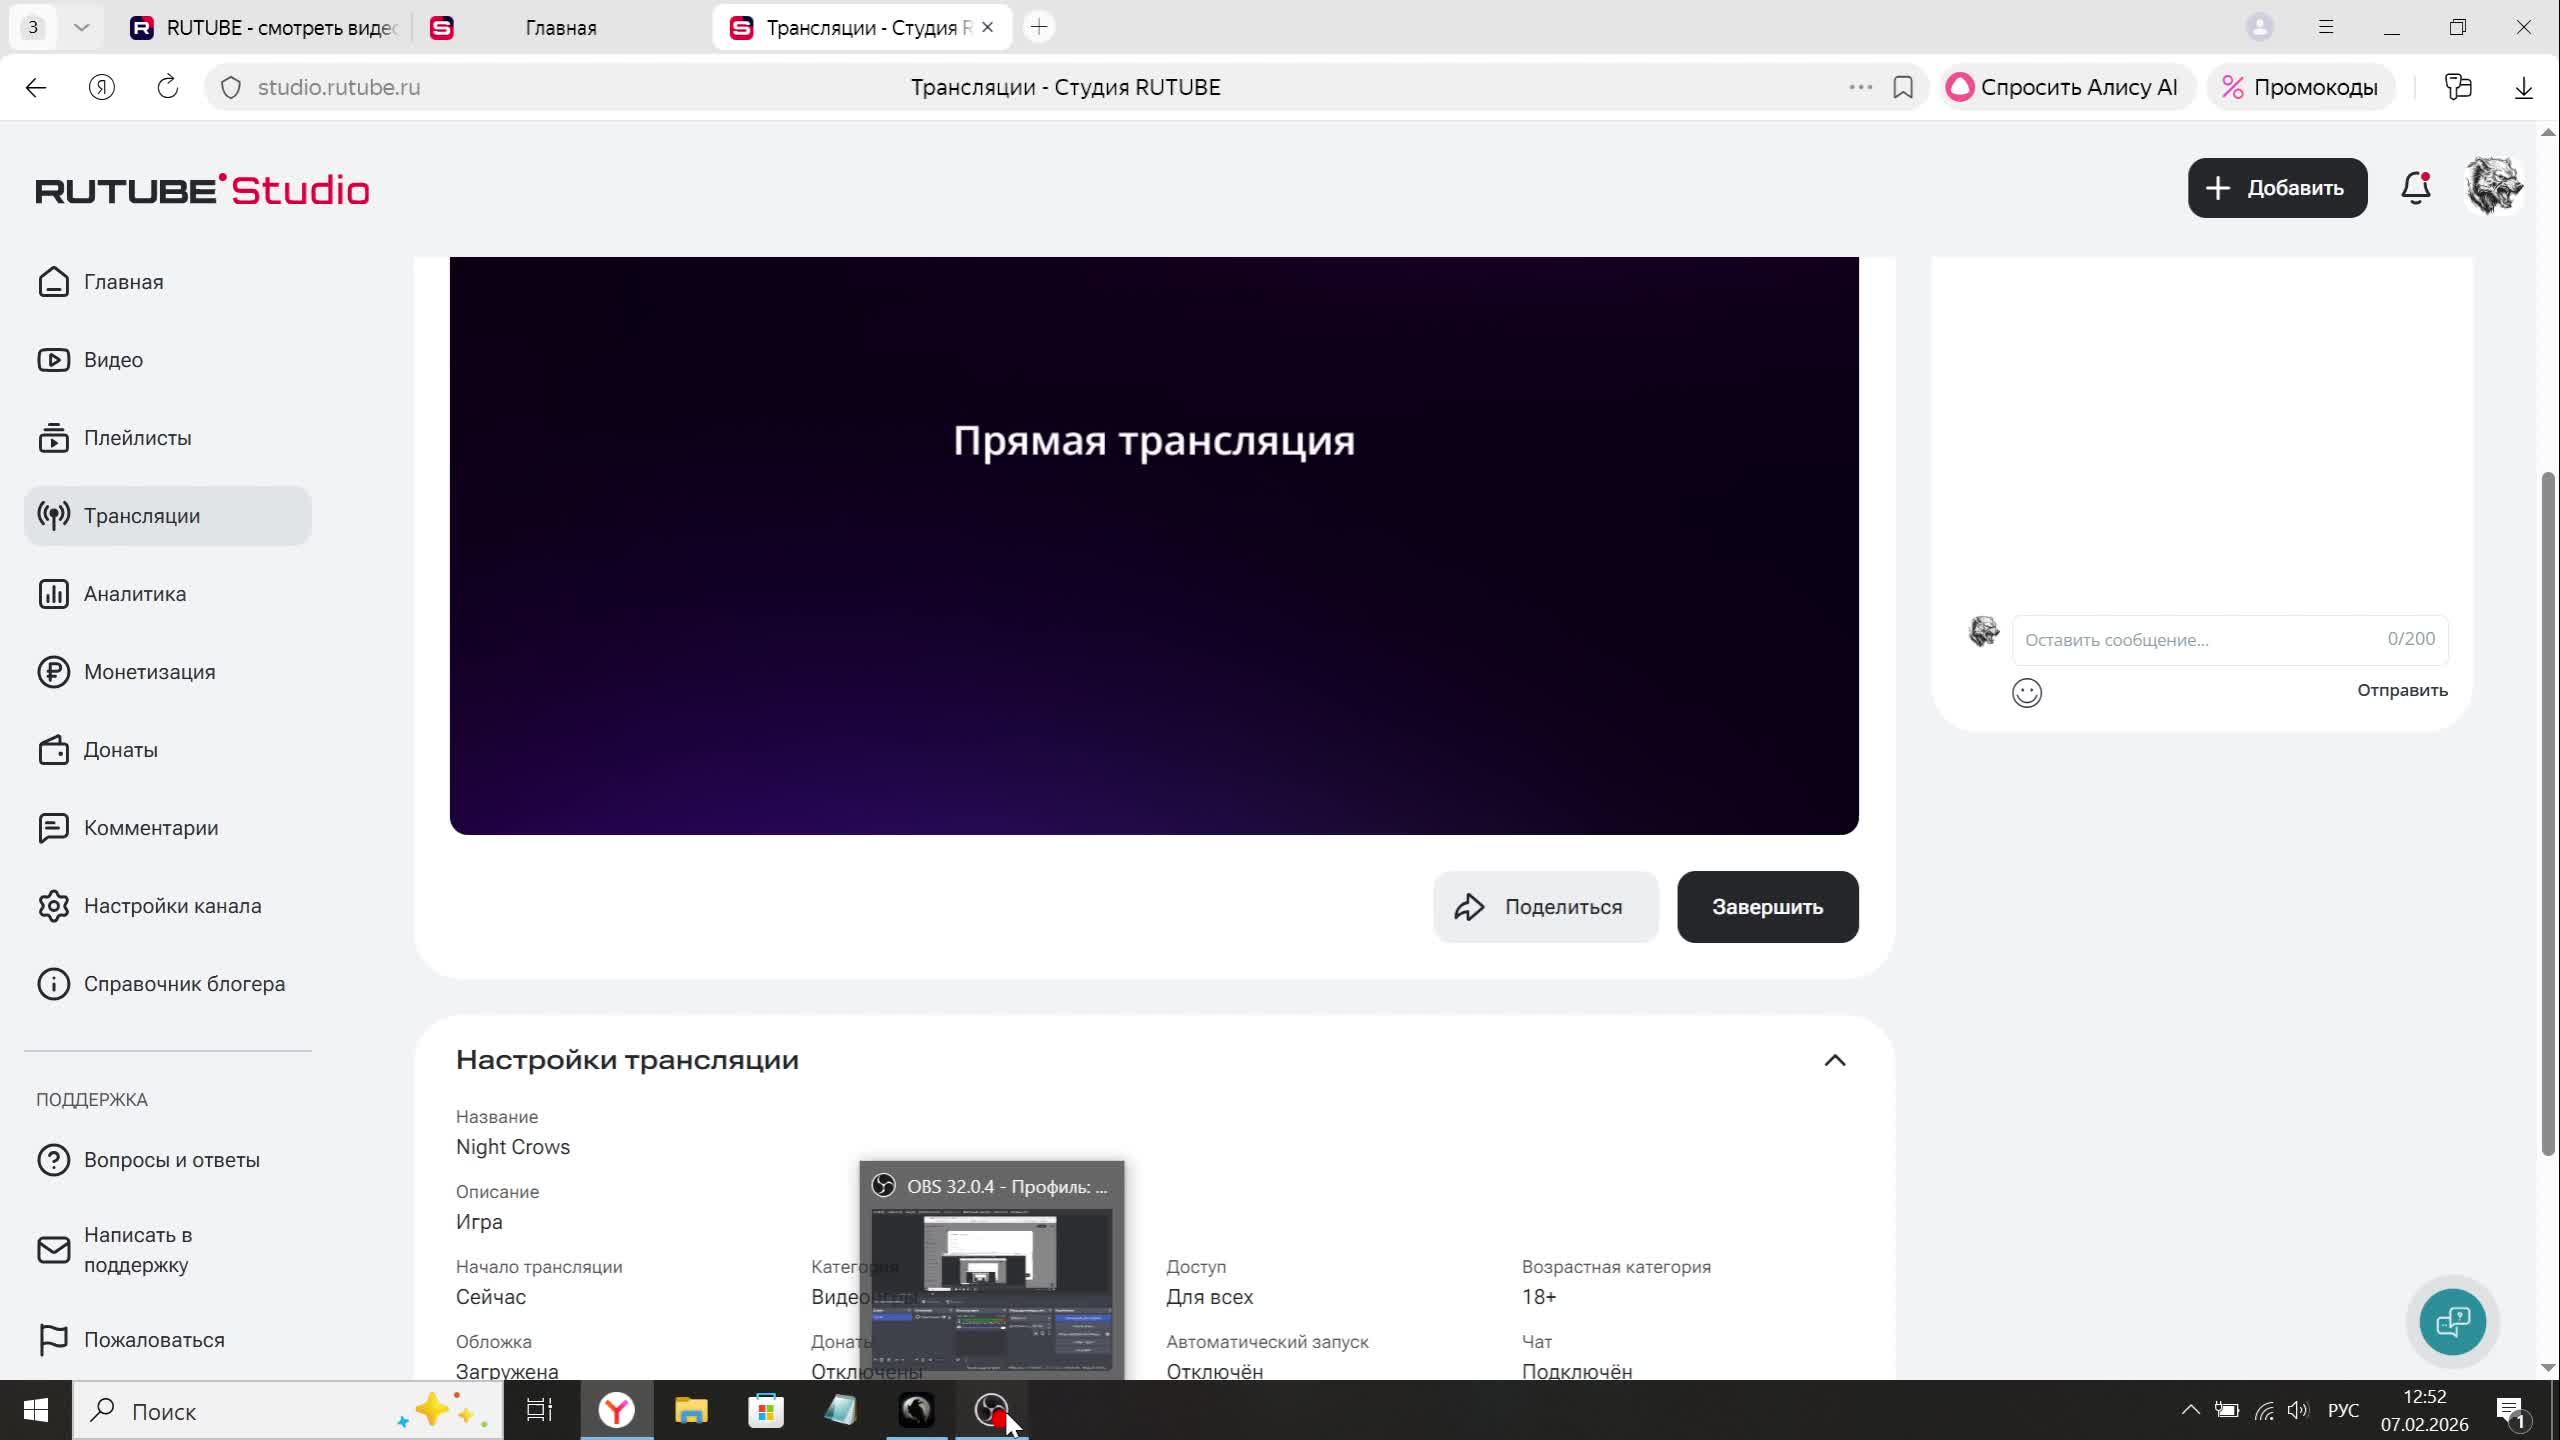Click the bookmark icon in address bar
Image resolution: width=2560 pixels, height=1440 pixels.
(x=1903, y=87)
